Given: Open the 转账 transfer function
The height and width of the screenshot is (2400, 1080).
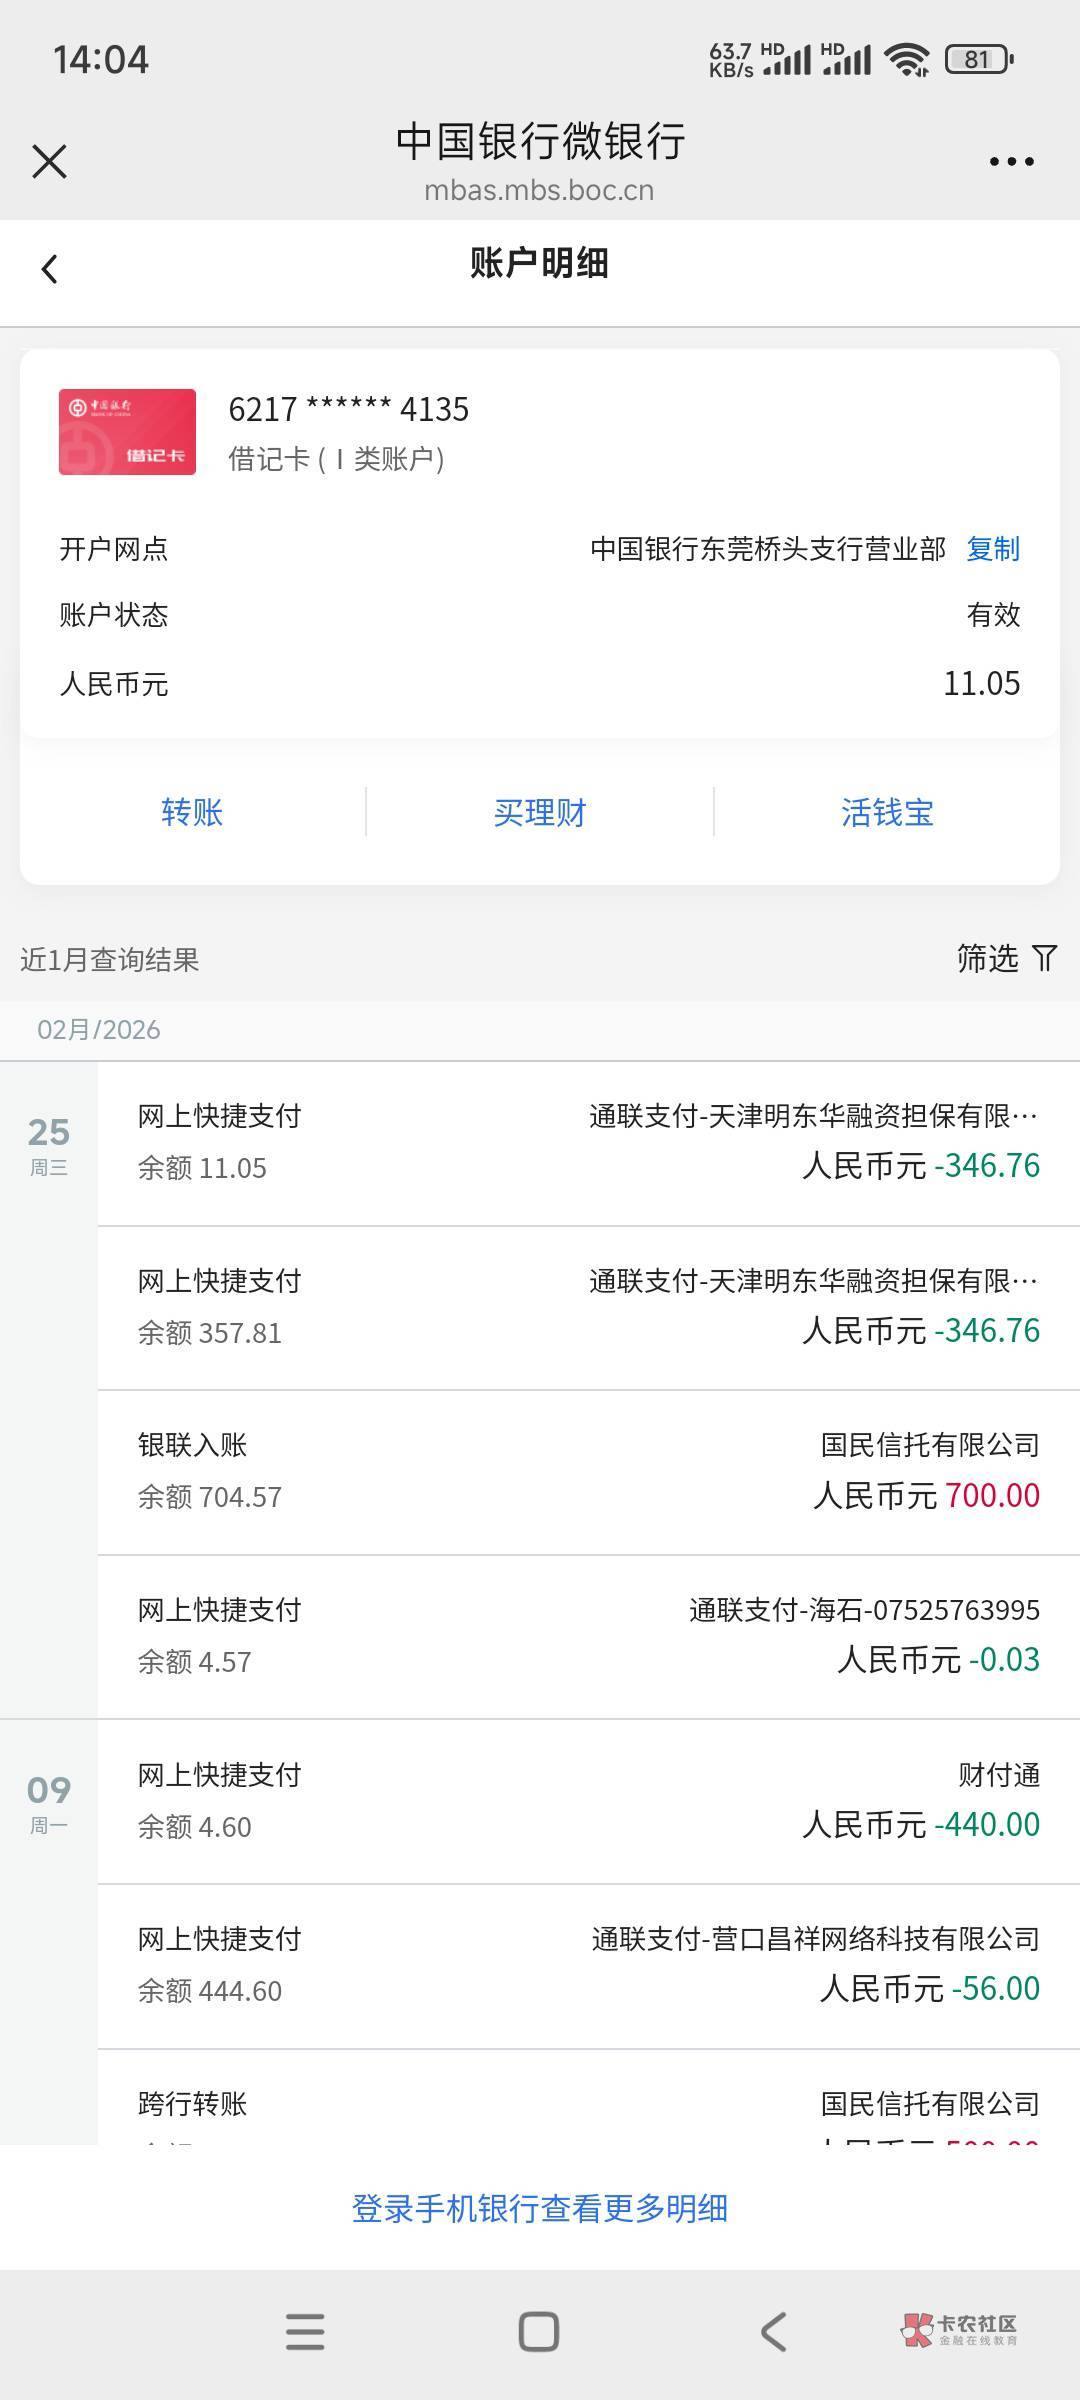Looking at the screenshot, I should click(x=192, y=812).
